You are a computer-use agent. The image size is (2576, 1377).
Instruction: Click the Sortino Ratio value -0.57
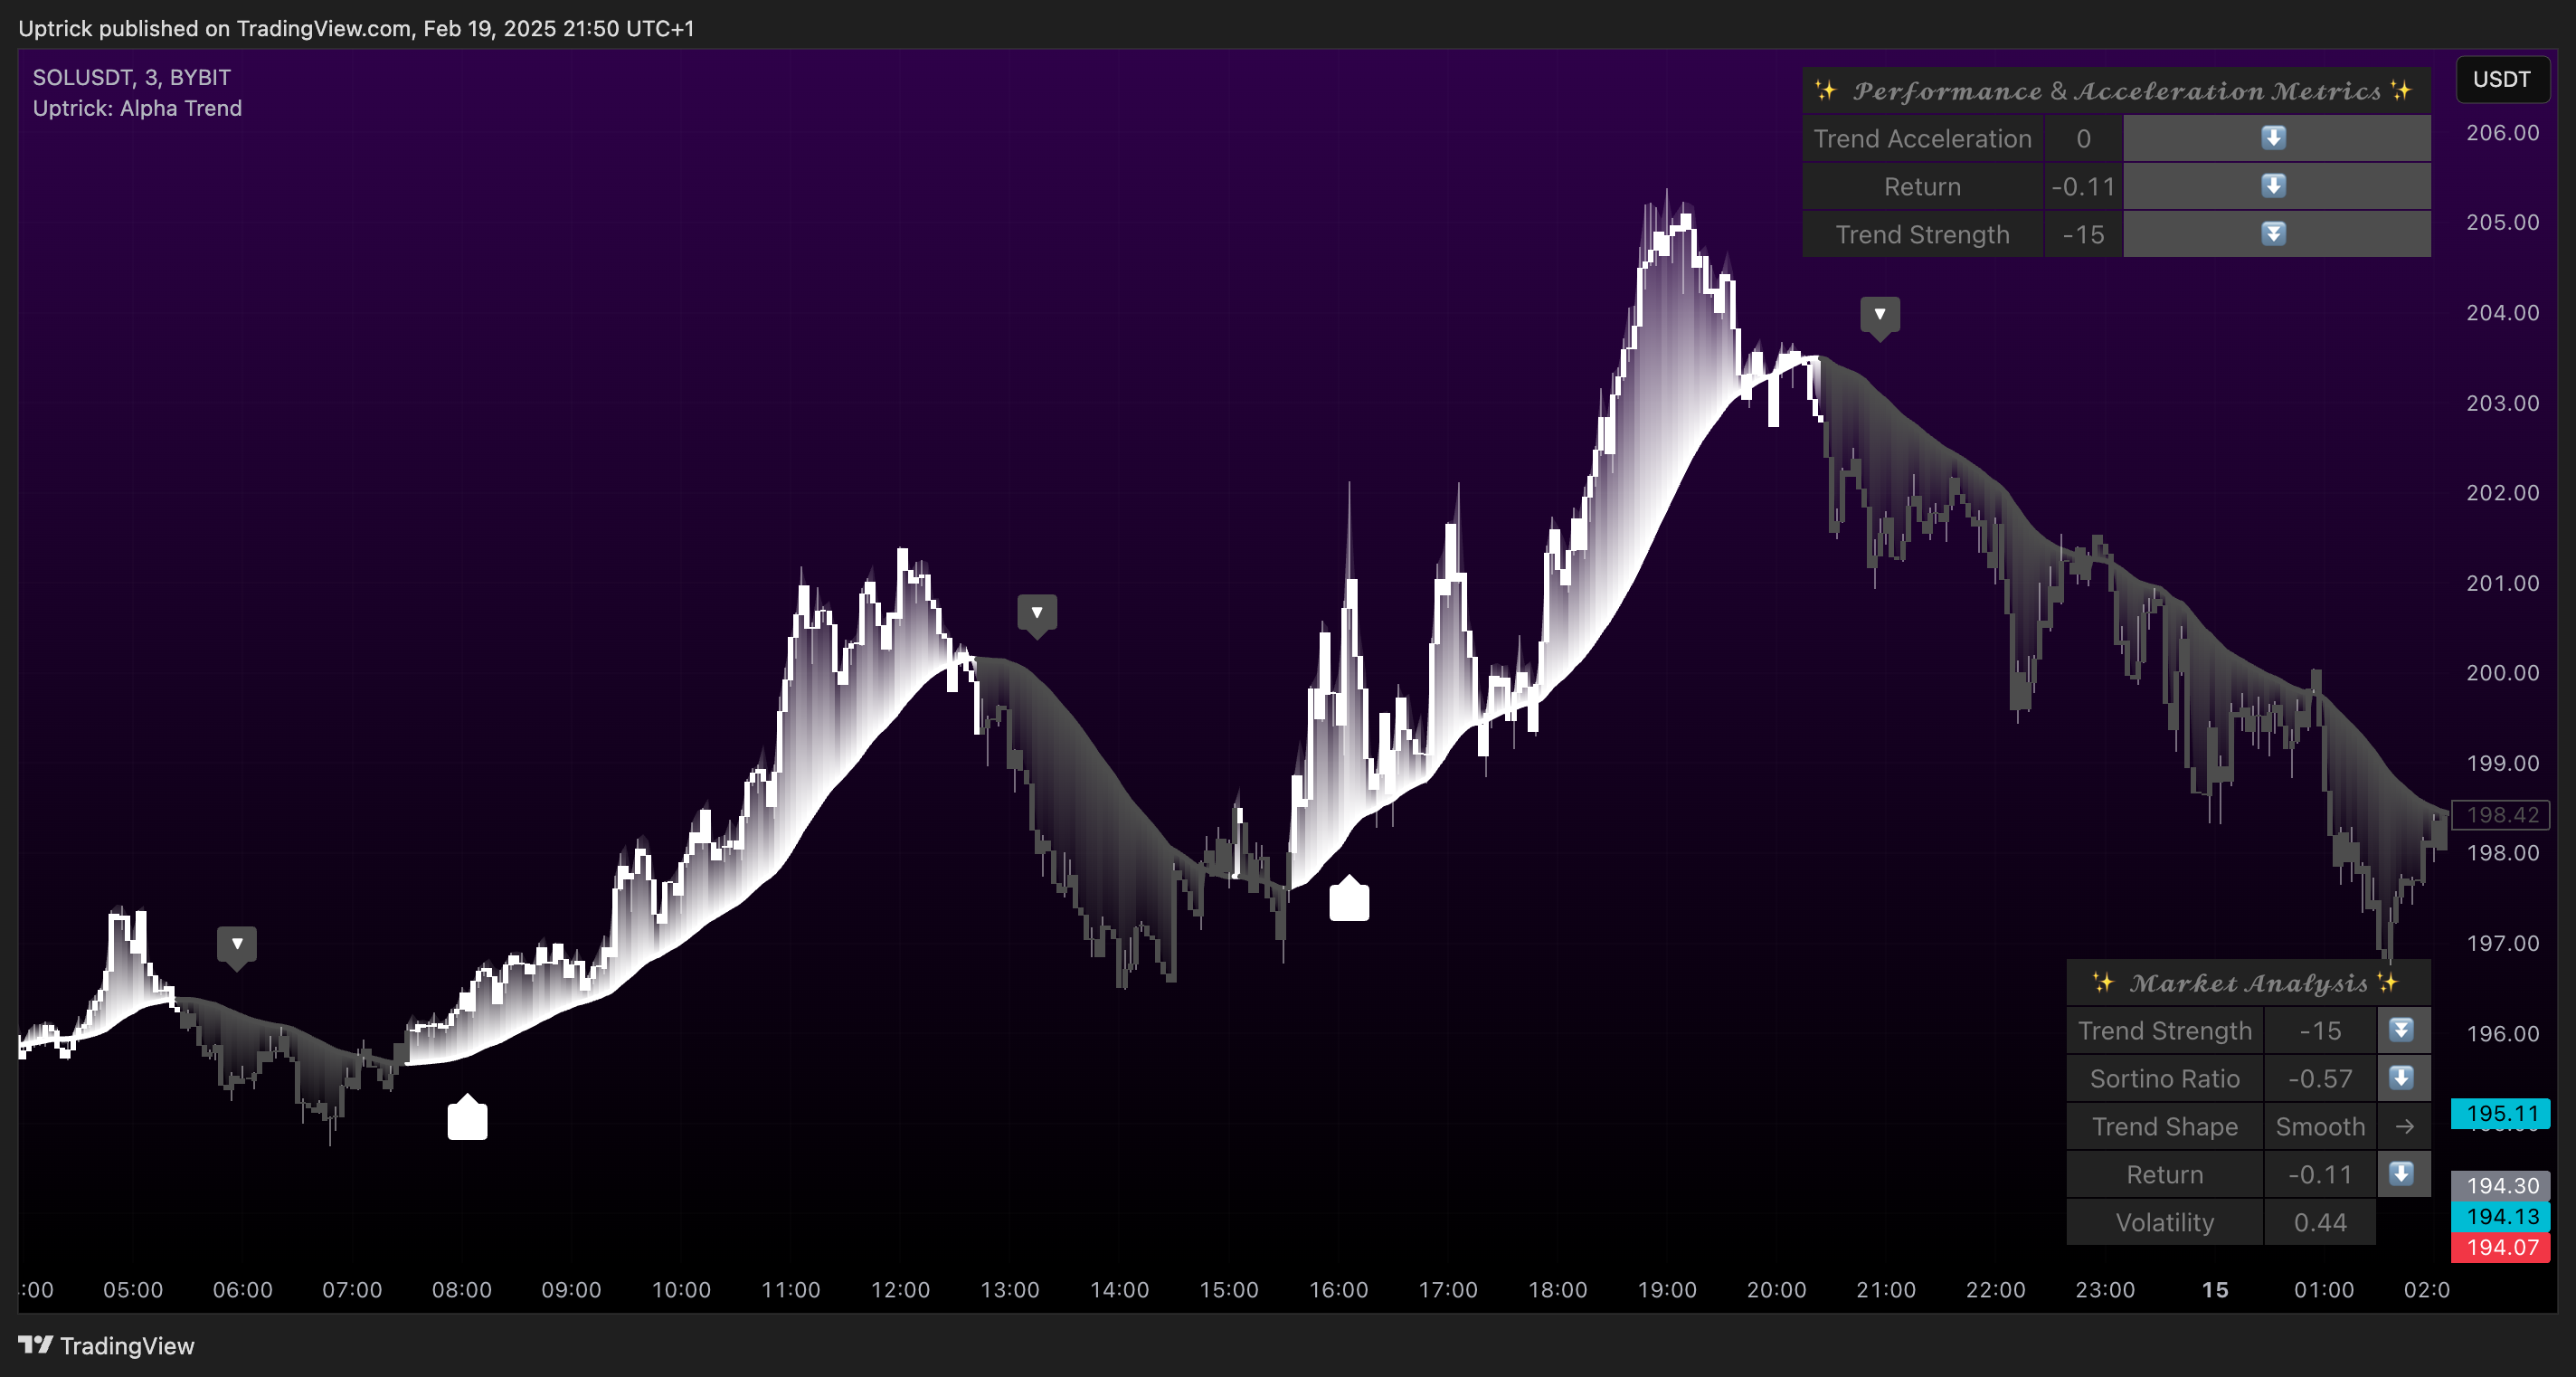[2320, 1079]
